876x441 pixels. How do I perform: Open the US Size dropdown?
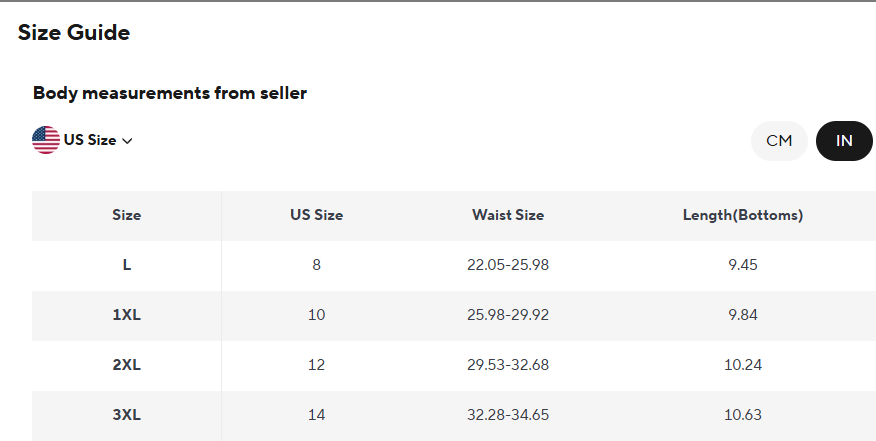point(90,140)
